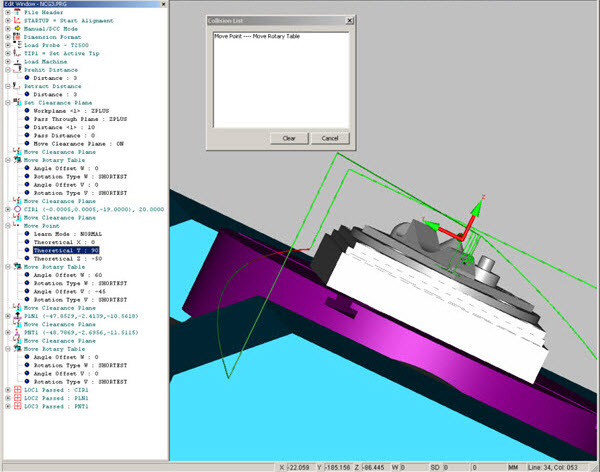The width and height of the screenshot is (600, 472).
Task: Select the Angle Offset V : -45 entry
Action: [x=70, y=290]
